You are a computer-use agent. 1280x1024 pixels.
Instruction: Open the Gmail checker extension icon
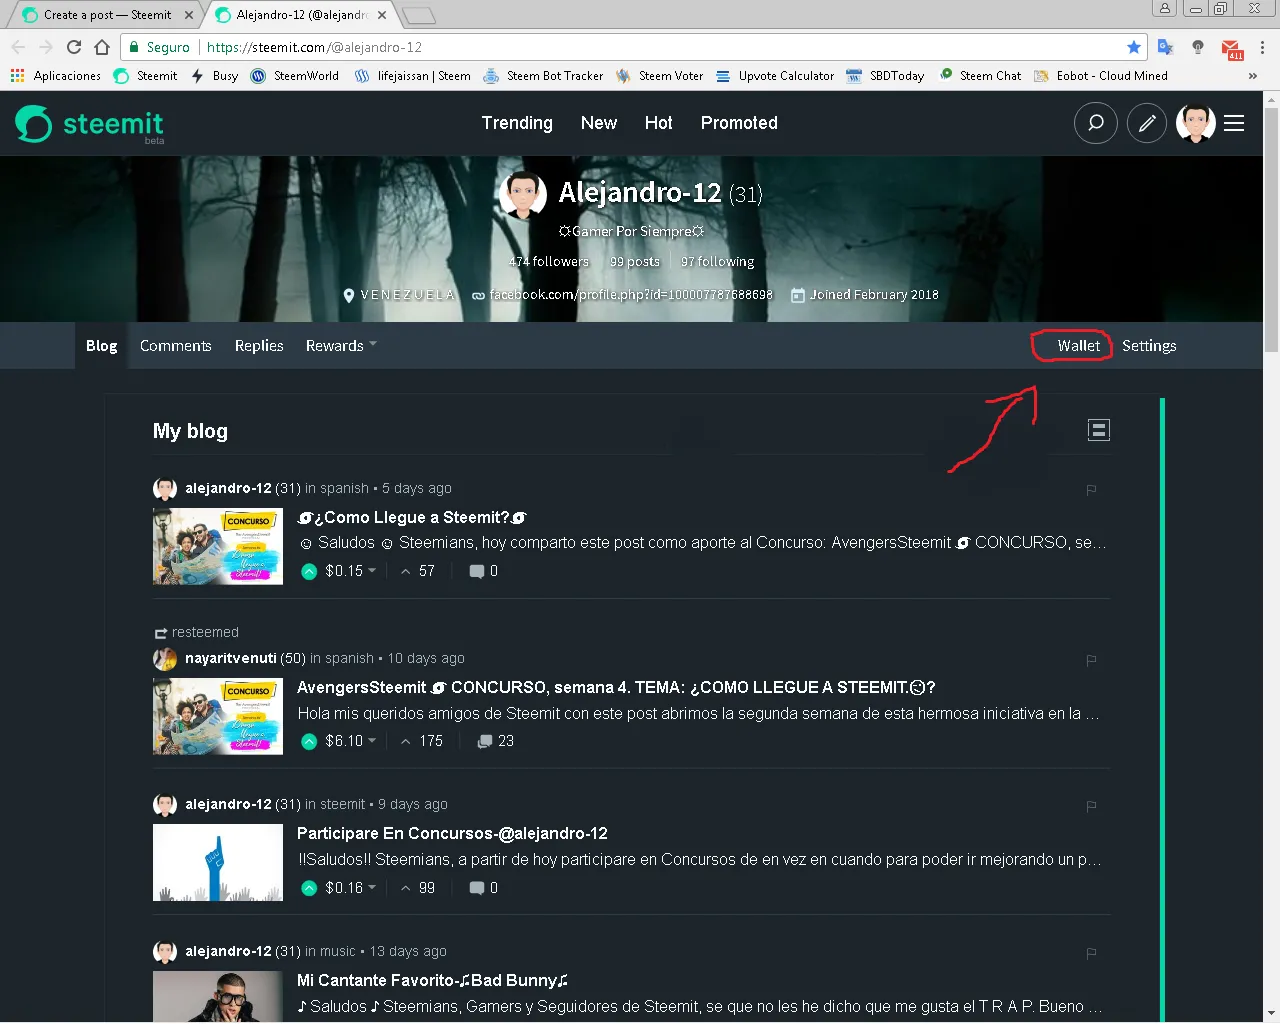click(1232, 48)
